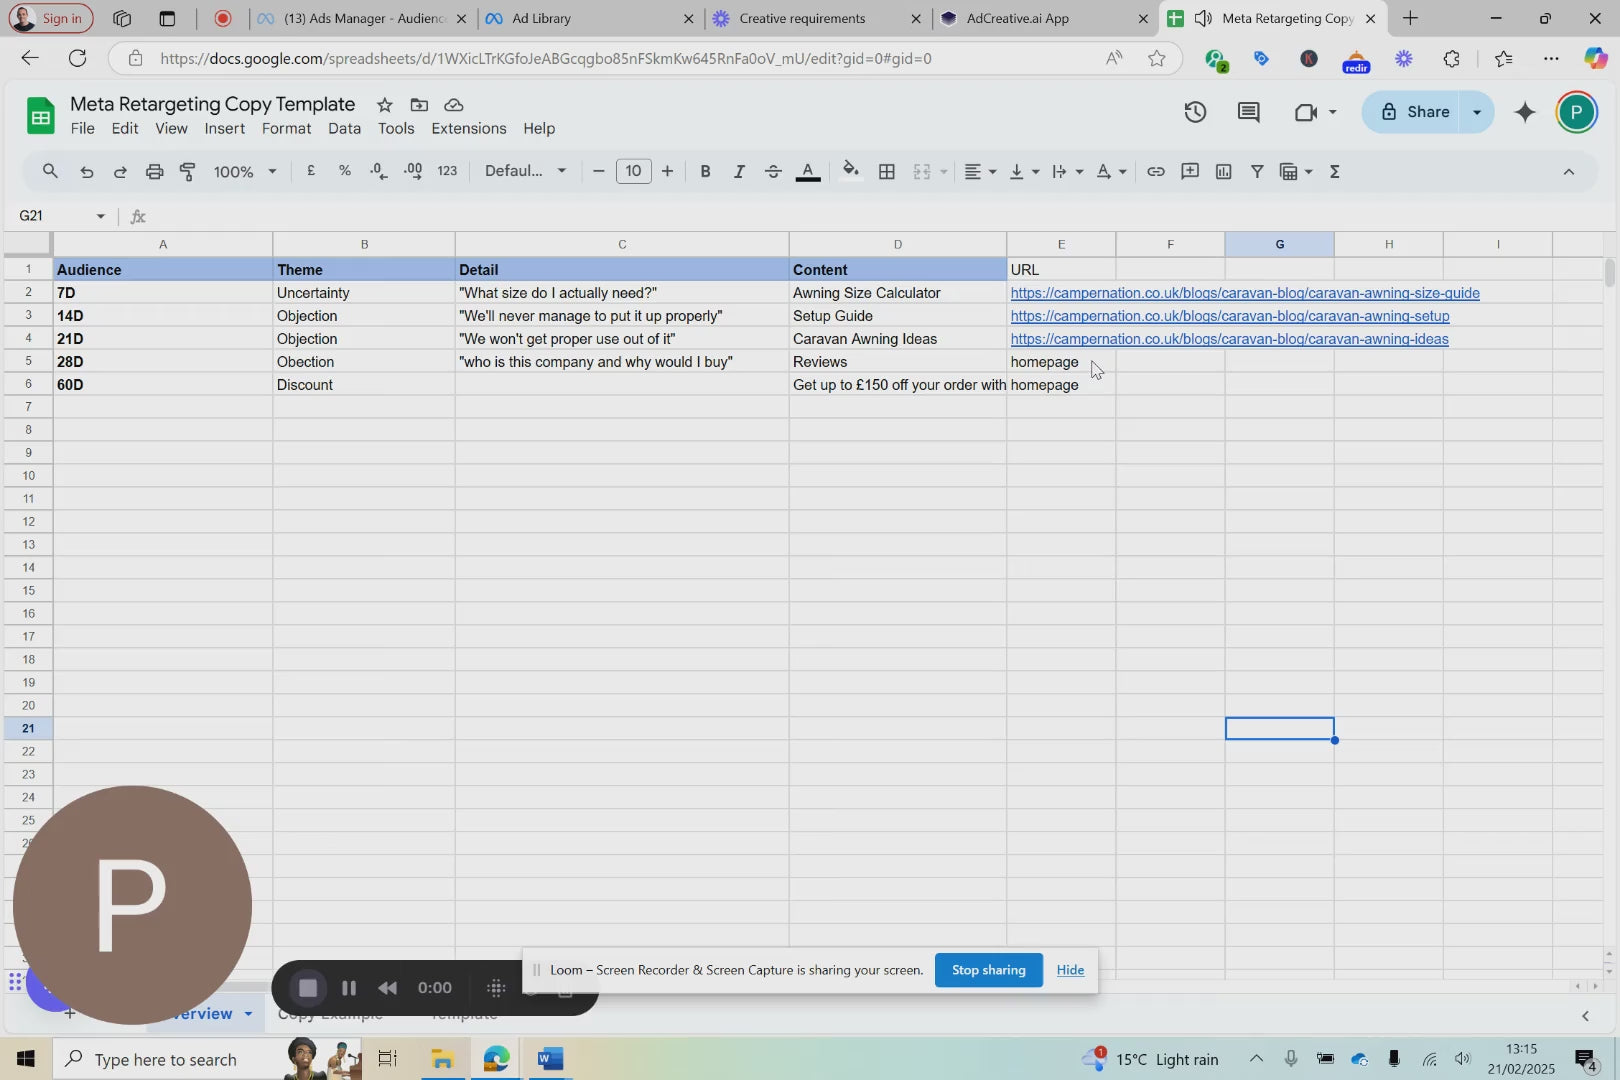Click the print icon in toolbar

point(154,172)
